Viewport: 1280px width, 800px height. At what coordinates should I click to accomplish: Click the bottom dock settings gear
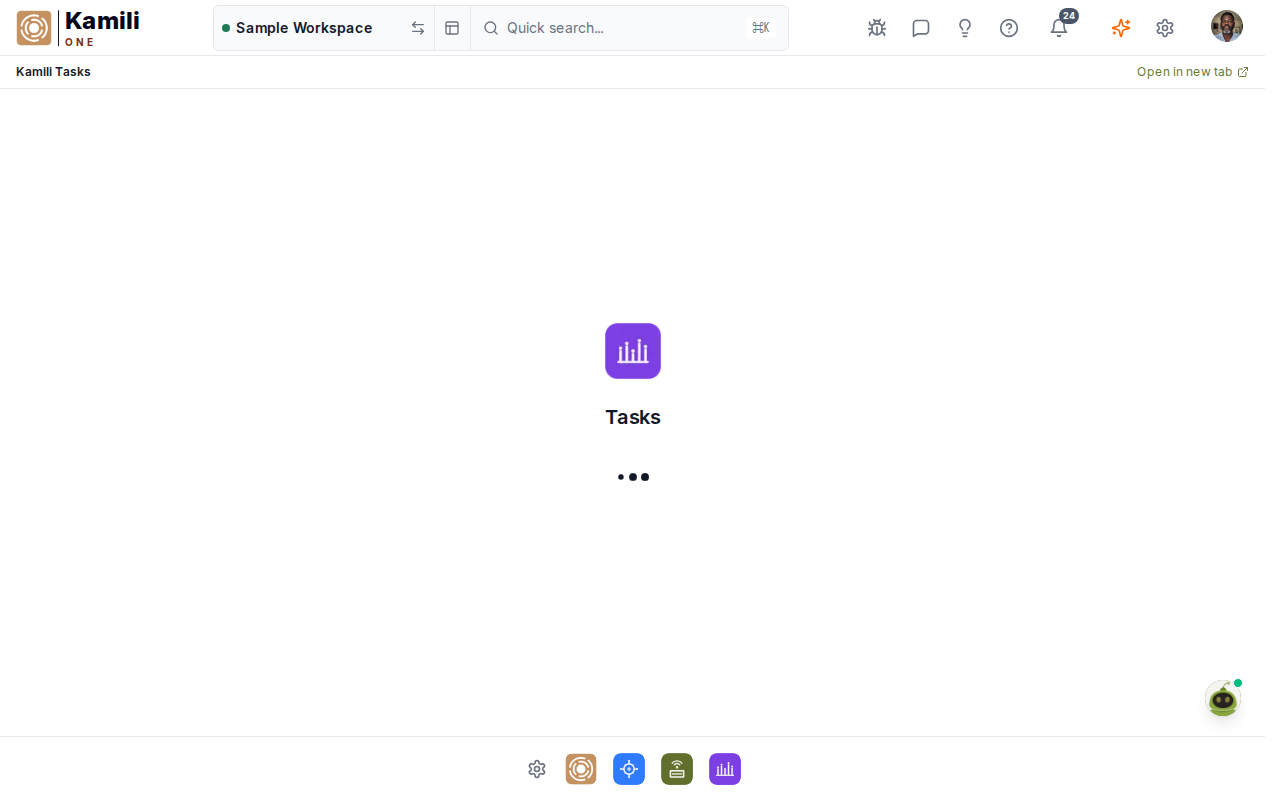(x=537, y=769)
